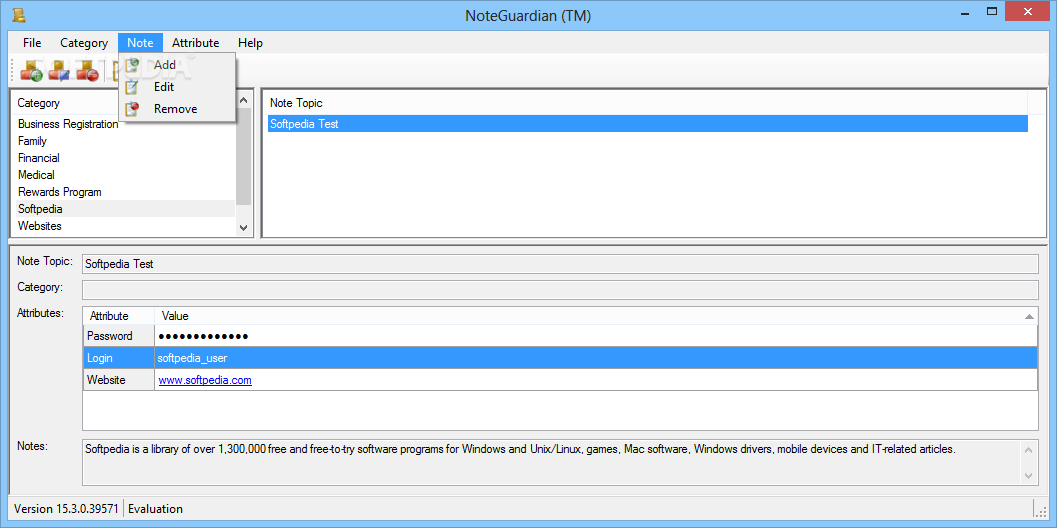Viewport: 1057px width, 528px height.
Task: Click the category list scrollbar thumb
Action: (244, 156)
